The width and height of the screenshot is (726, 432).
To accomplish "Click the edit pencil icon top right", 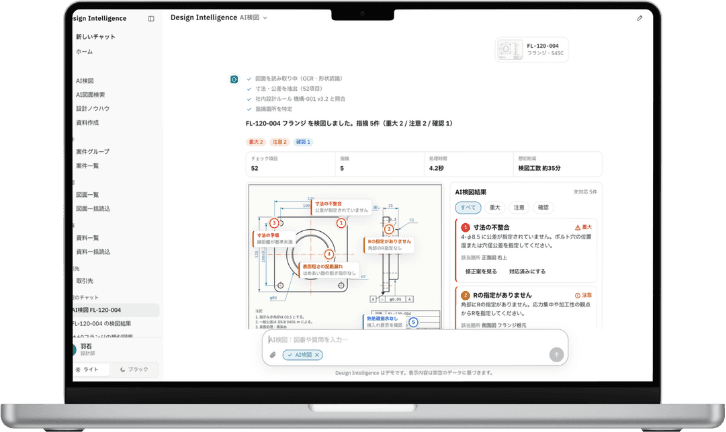I will tap(639, 18).
